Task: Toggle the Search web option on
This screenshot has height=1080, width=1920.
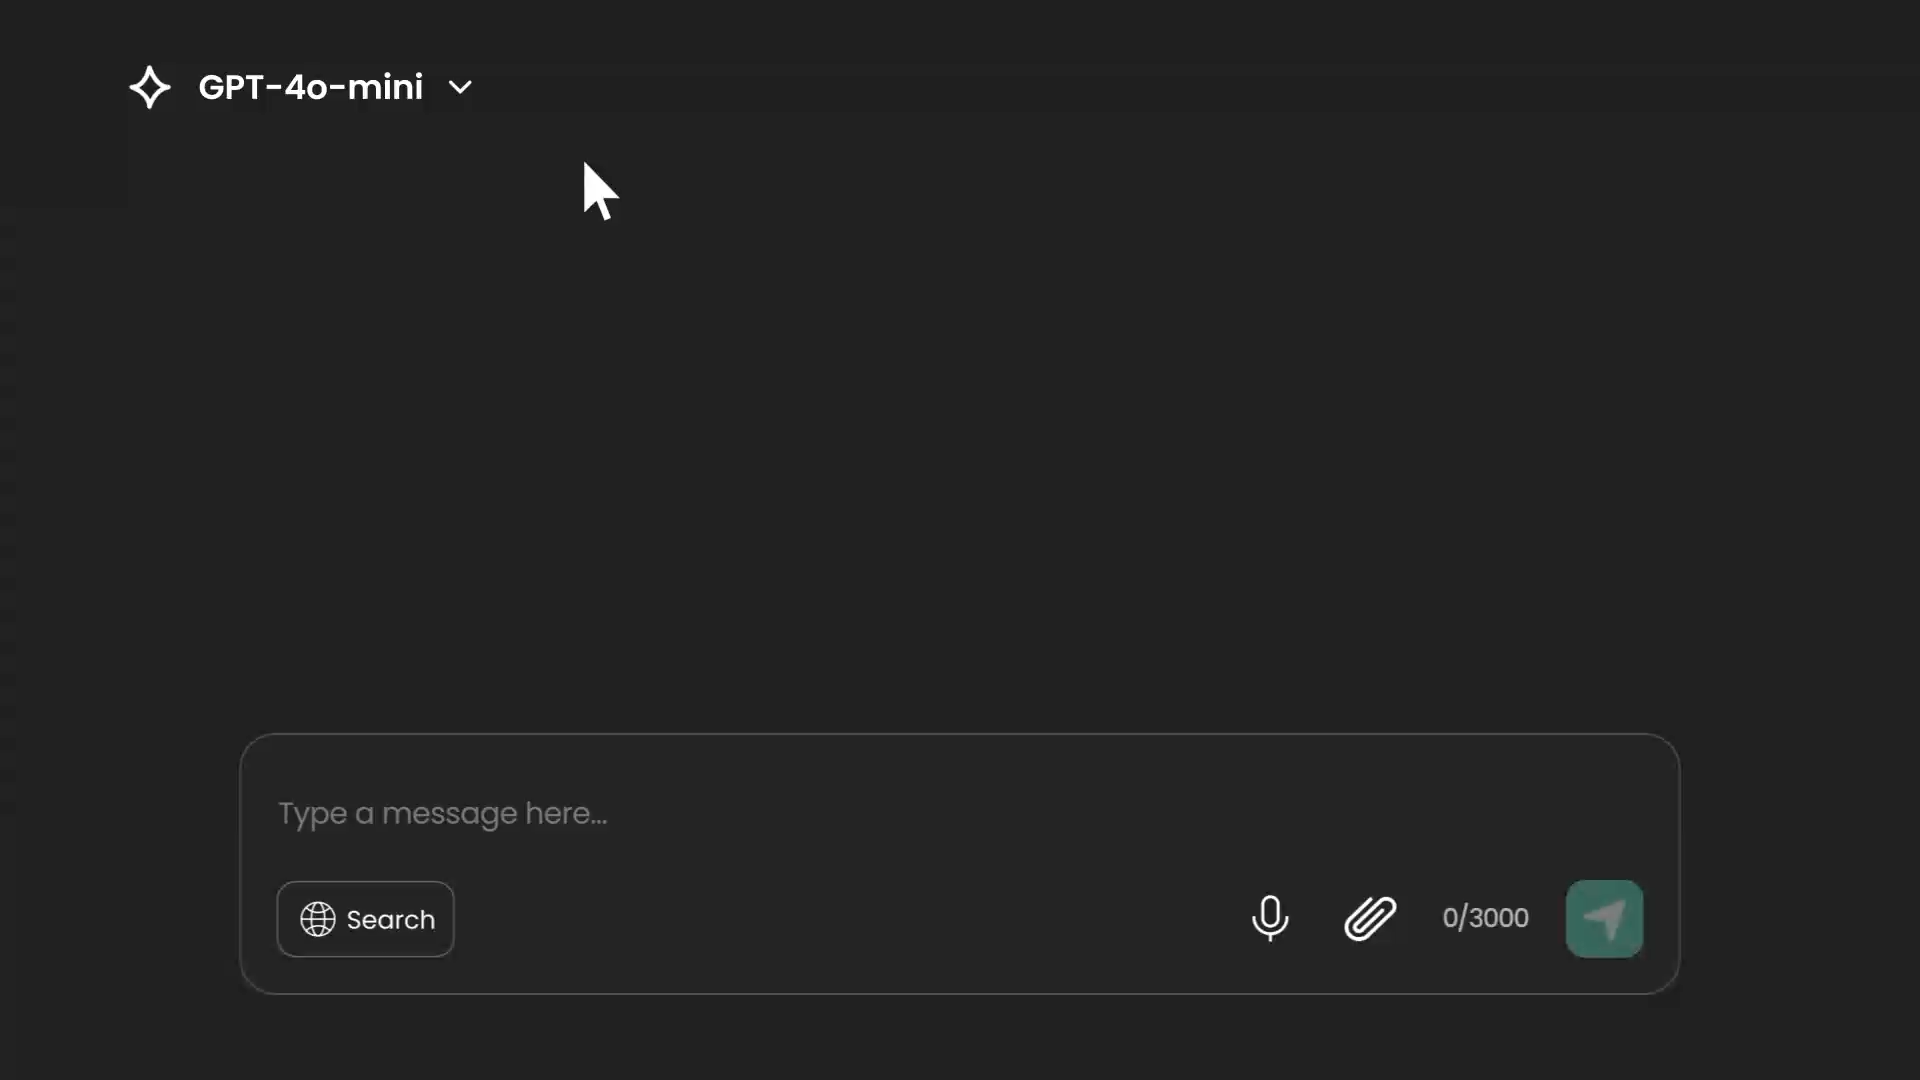Action: (x=366, y=919)
